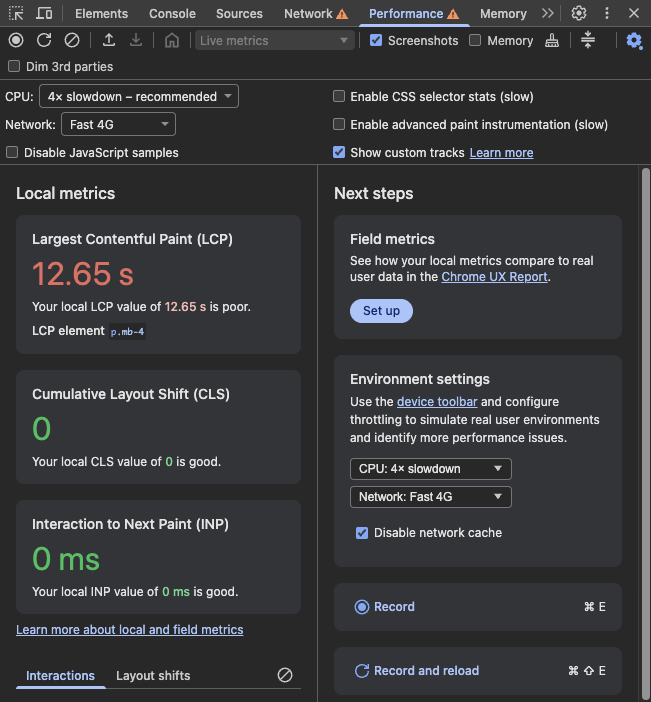Enable the Memory checkbox in toolbar

[x=475, y=40]
